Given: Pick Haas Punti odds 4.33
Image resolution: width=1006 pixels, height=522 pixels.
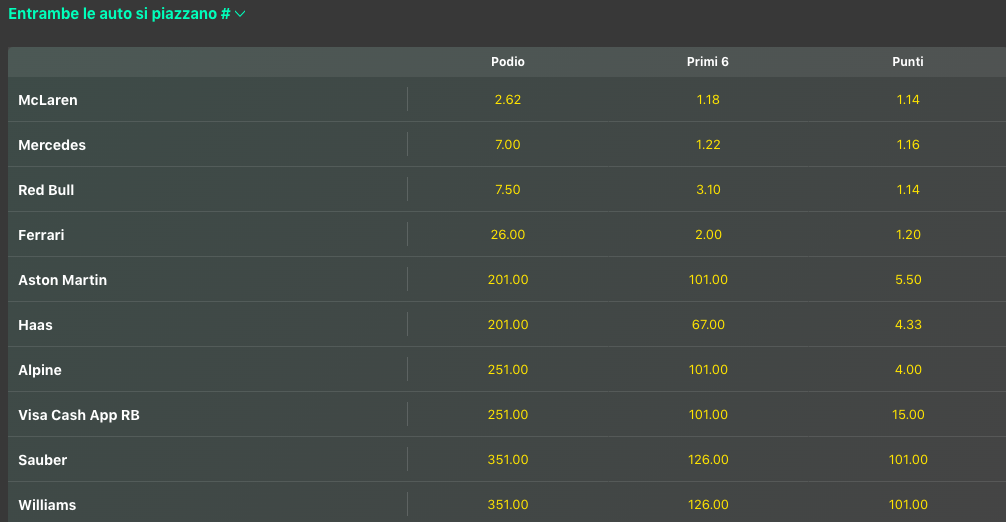Looking at the screenshot, I should point(908,325).
